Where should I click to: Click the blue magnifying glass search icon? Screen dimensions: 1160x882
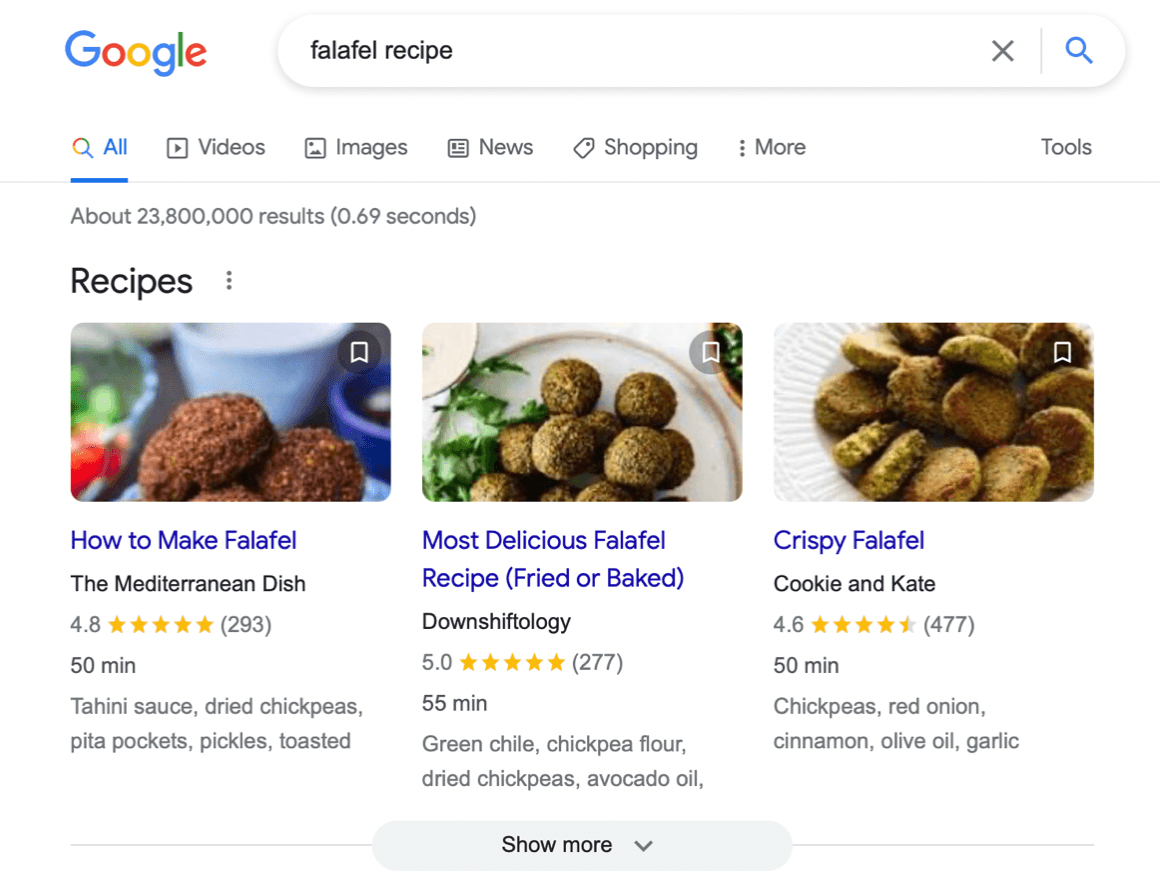(x=1078, y=50)
